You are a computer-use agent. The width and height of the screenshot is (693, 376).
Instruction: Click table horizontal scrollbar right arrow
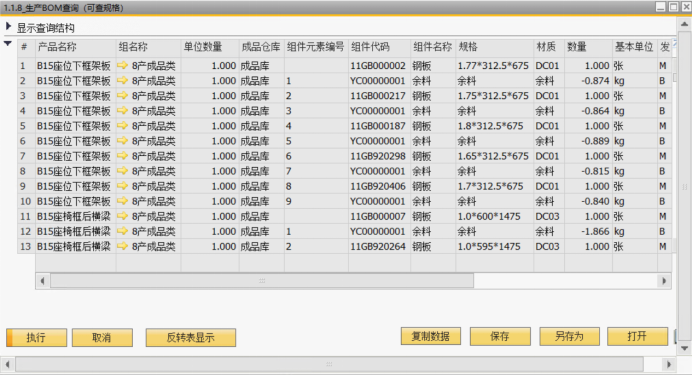[664, 281]
